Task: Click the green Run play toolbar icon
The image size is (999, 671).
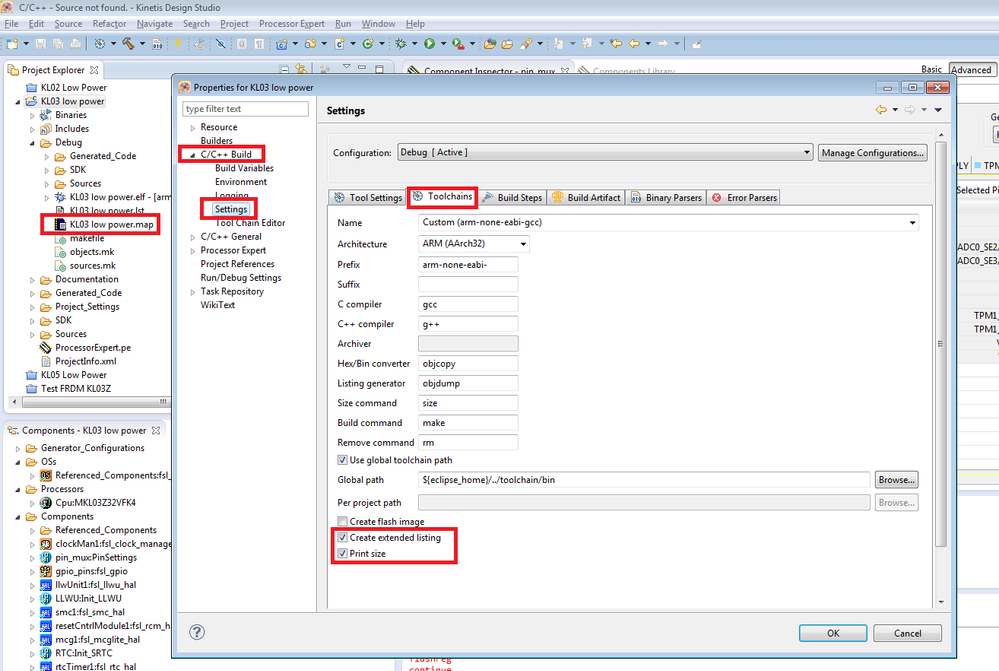Action: 429,44
